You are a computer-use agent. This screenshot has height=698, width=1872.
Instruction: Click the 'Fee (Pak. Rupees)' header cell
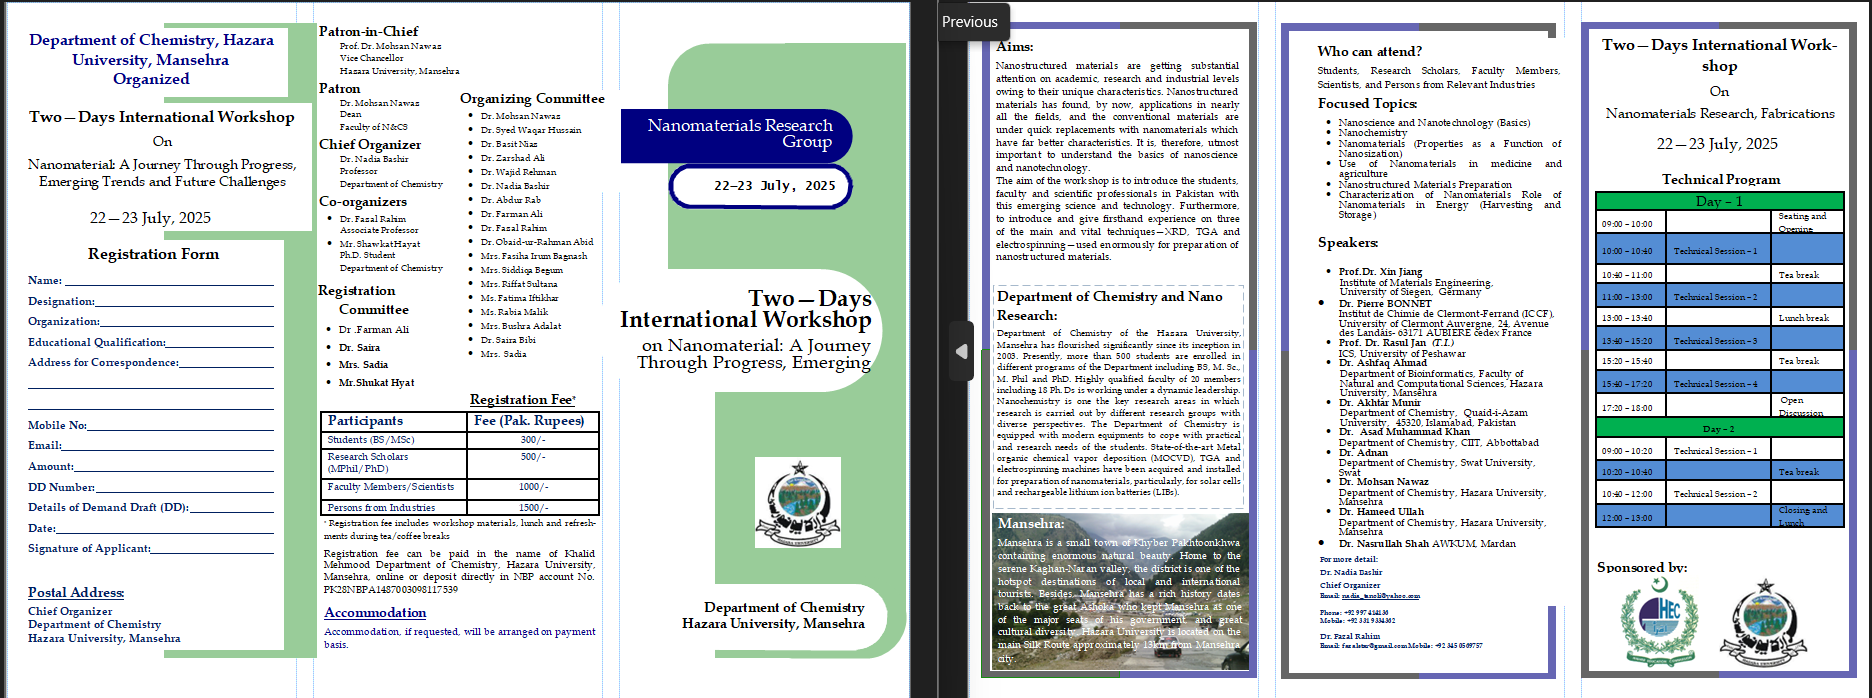533,421
